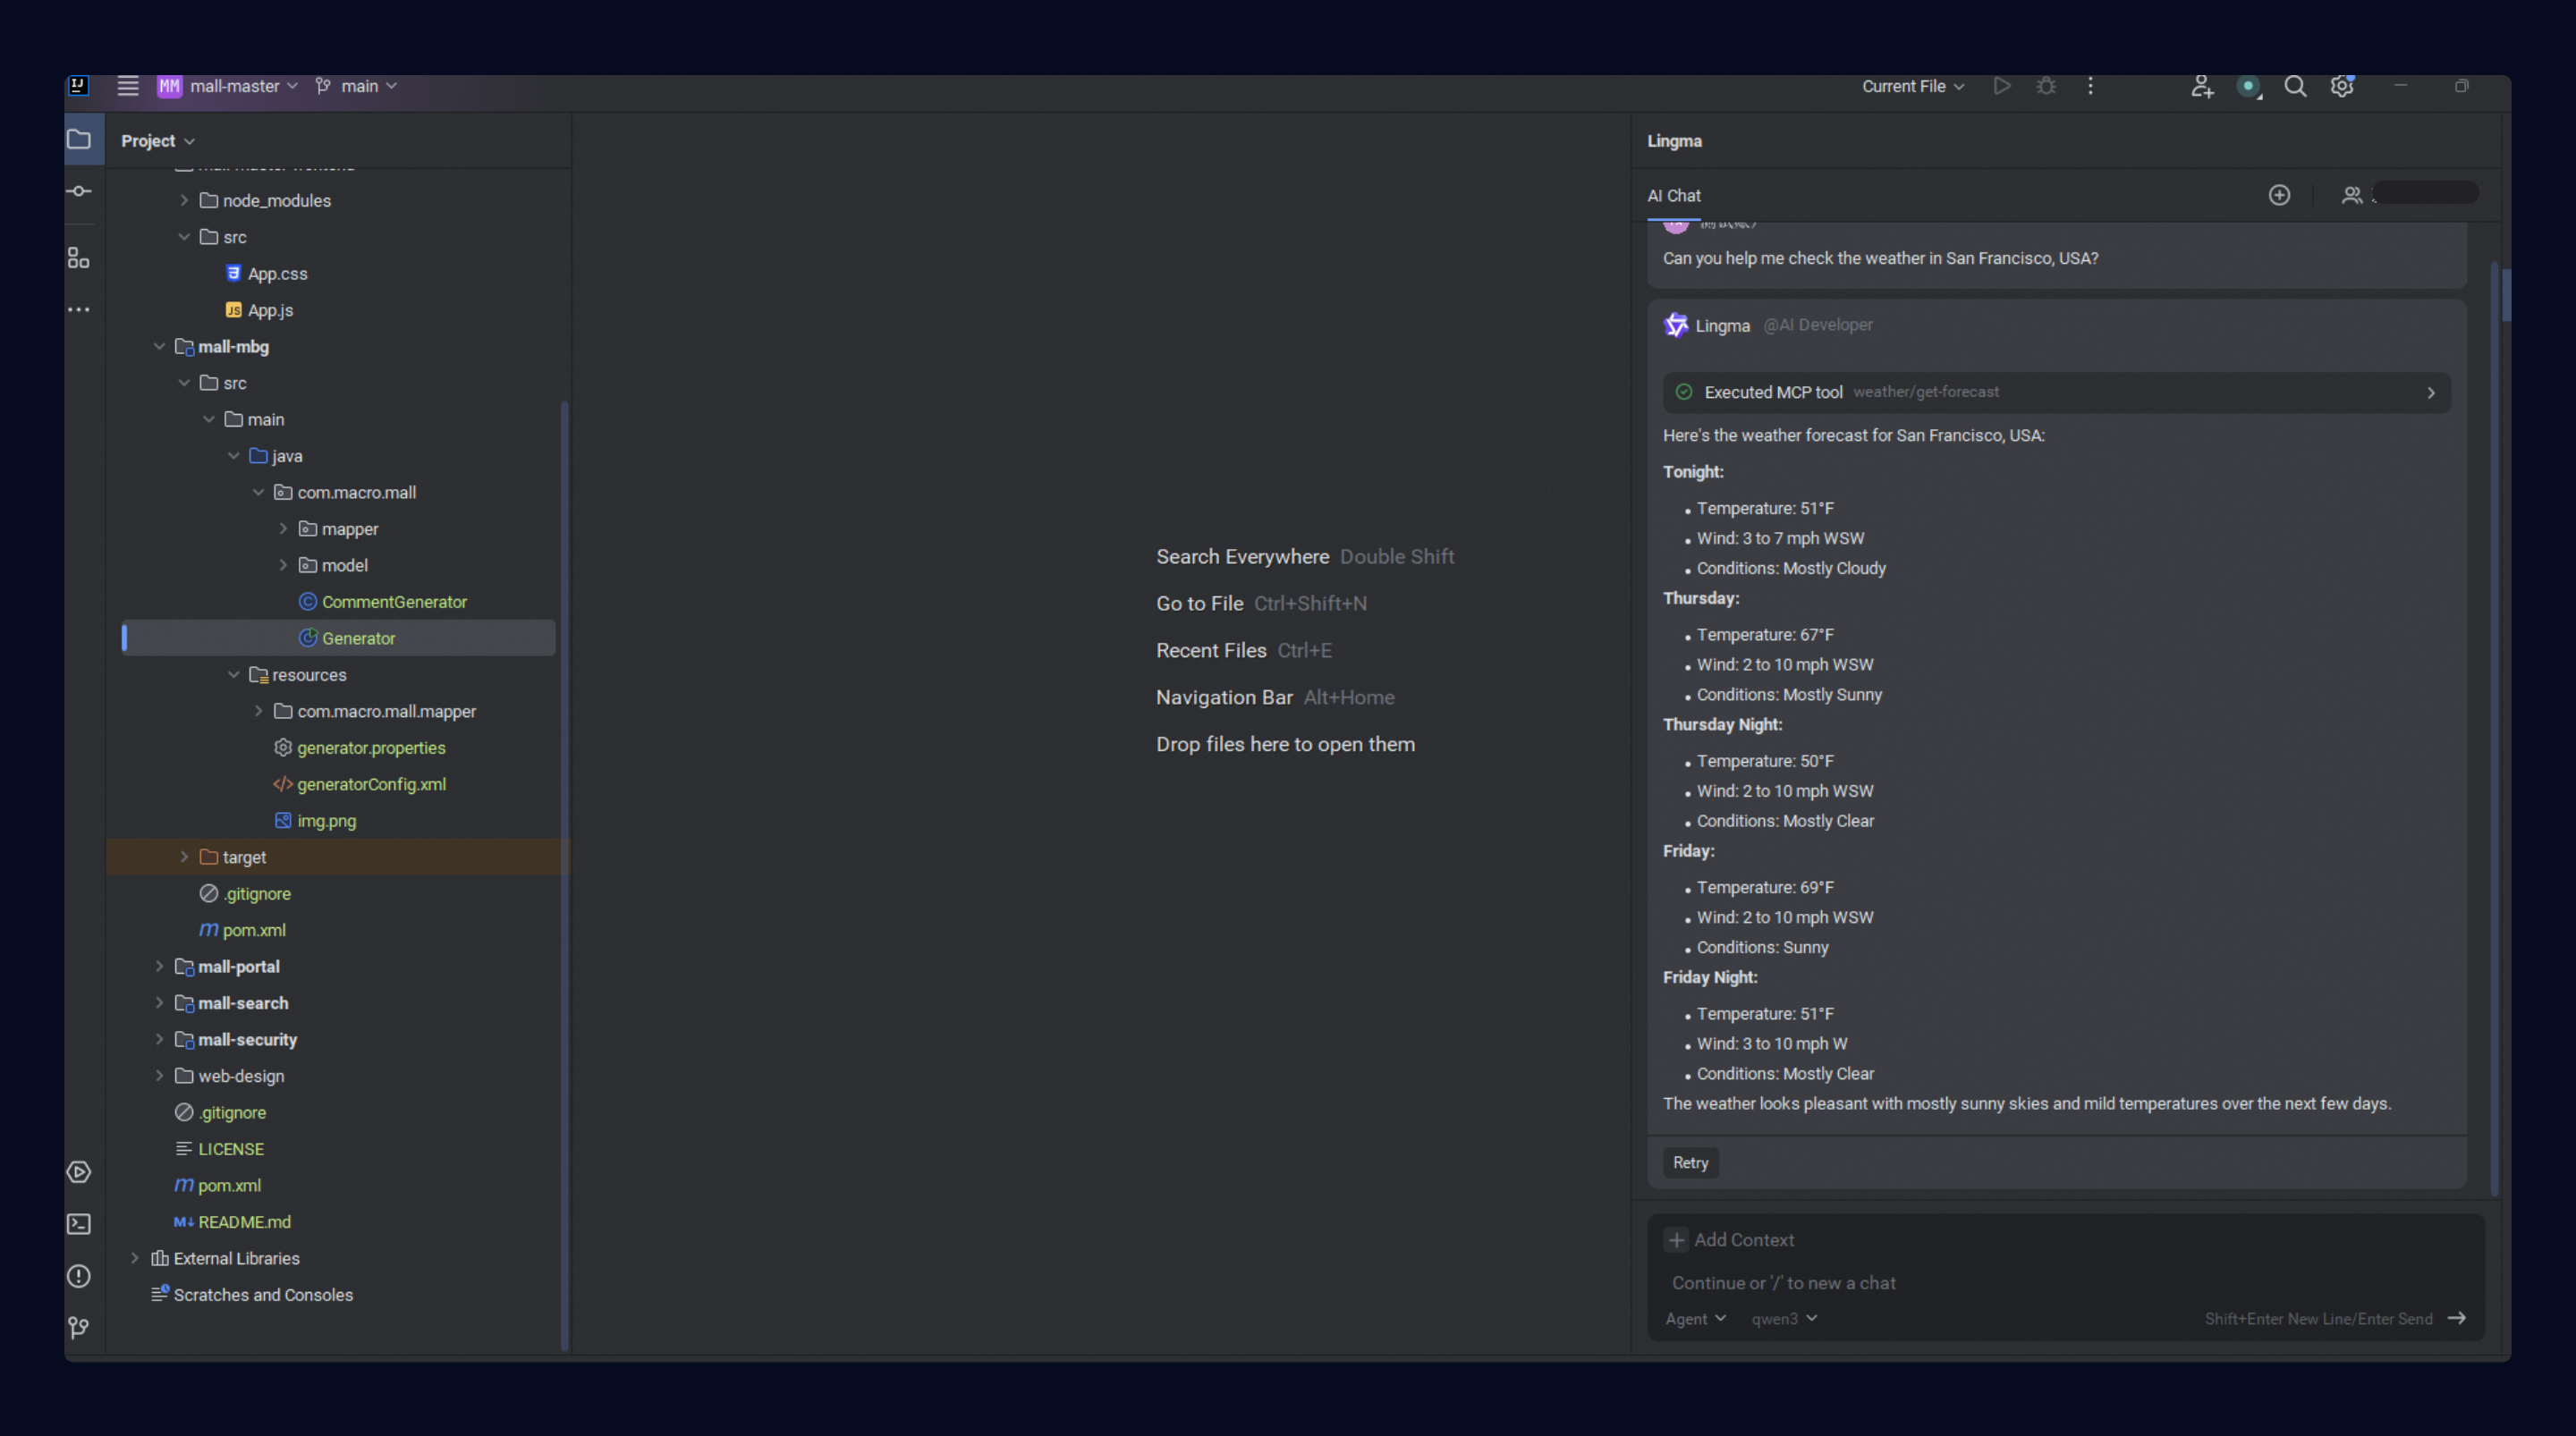Open the Git tool window icon
2576x1436 pixels.
(79, 1327)
